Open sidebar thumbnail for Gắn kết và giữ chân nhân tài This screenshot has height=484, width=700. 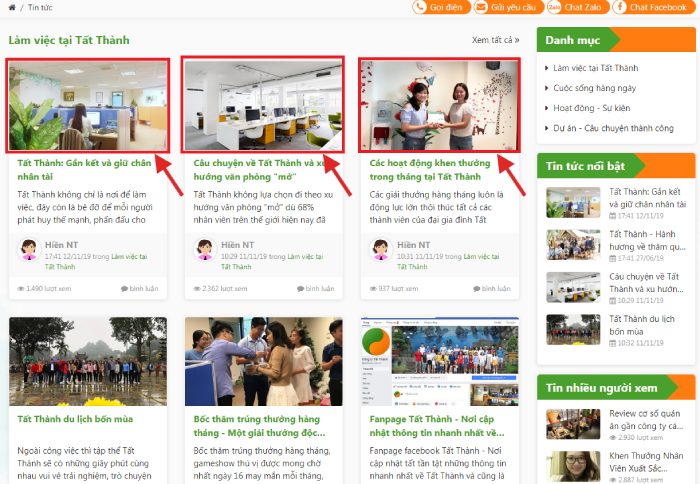point(573,202)
